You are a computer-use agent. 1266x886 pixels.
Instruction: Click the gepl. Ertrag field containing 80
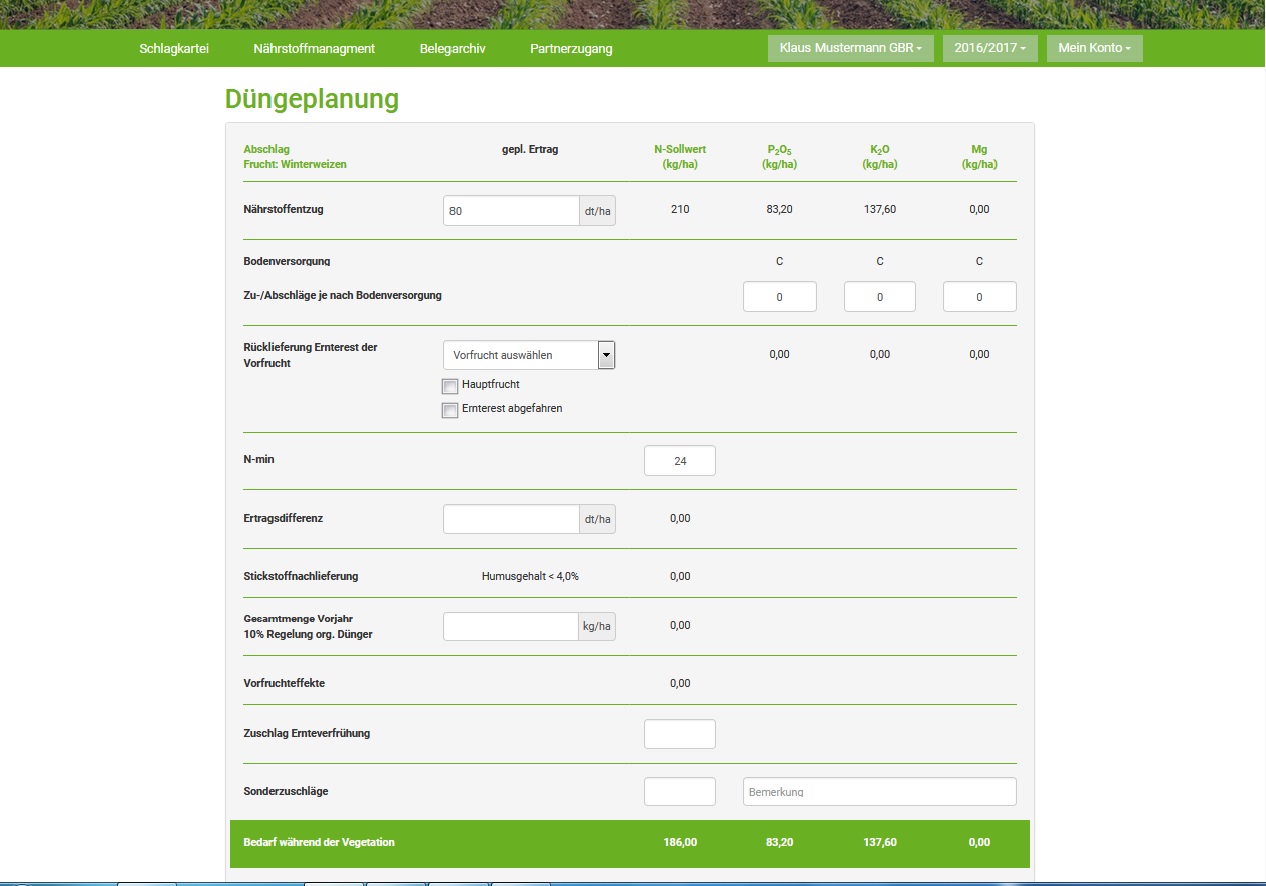click(511, 211)
